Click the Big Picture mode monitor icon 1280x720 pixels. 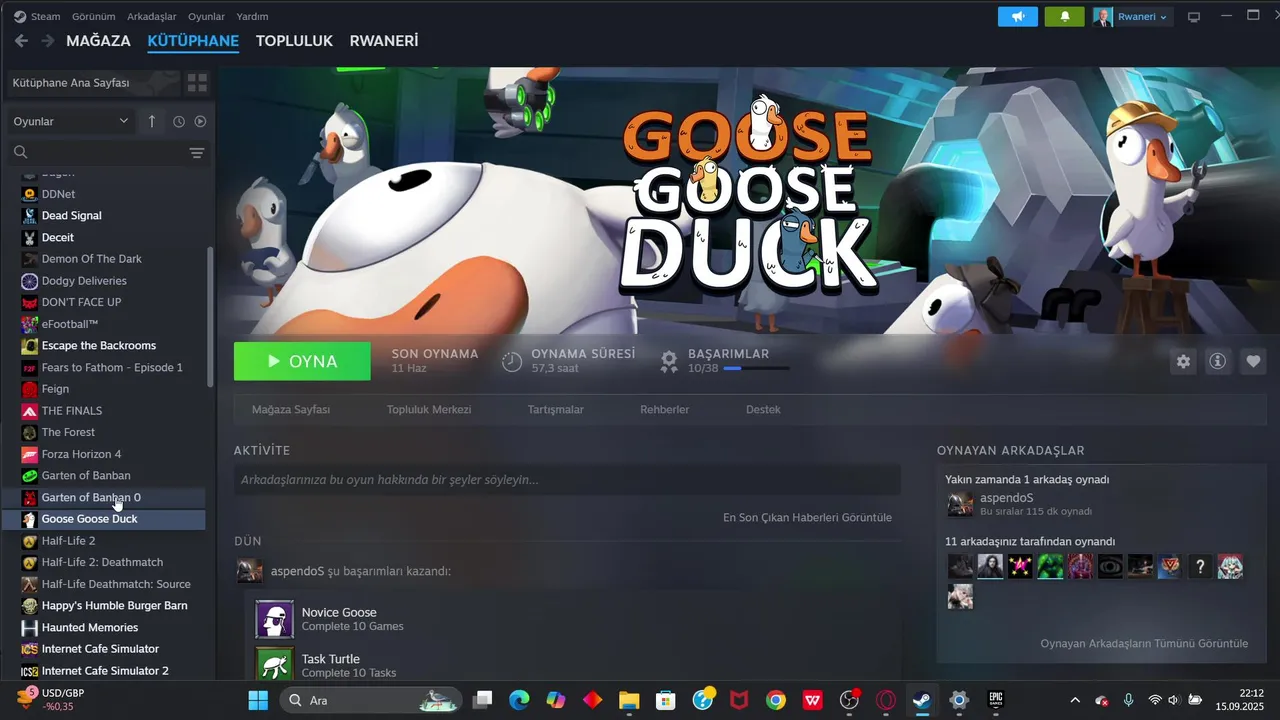pos(1193,17)
